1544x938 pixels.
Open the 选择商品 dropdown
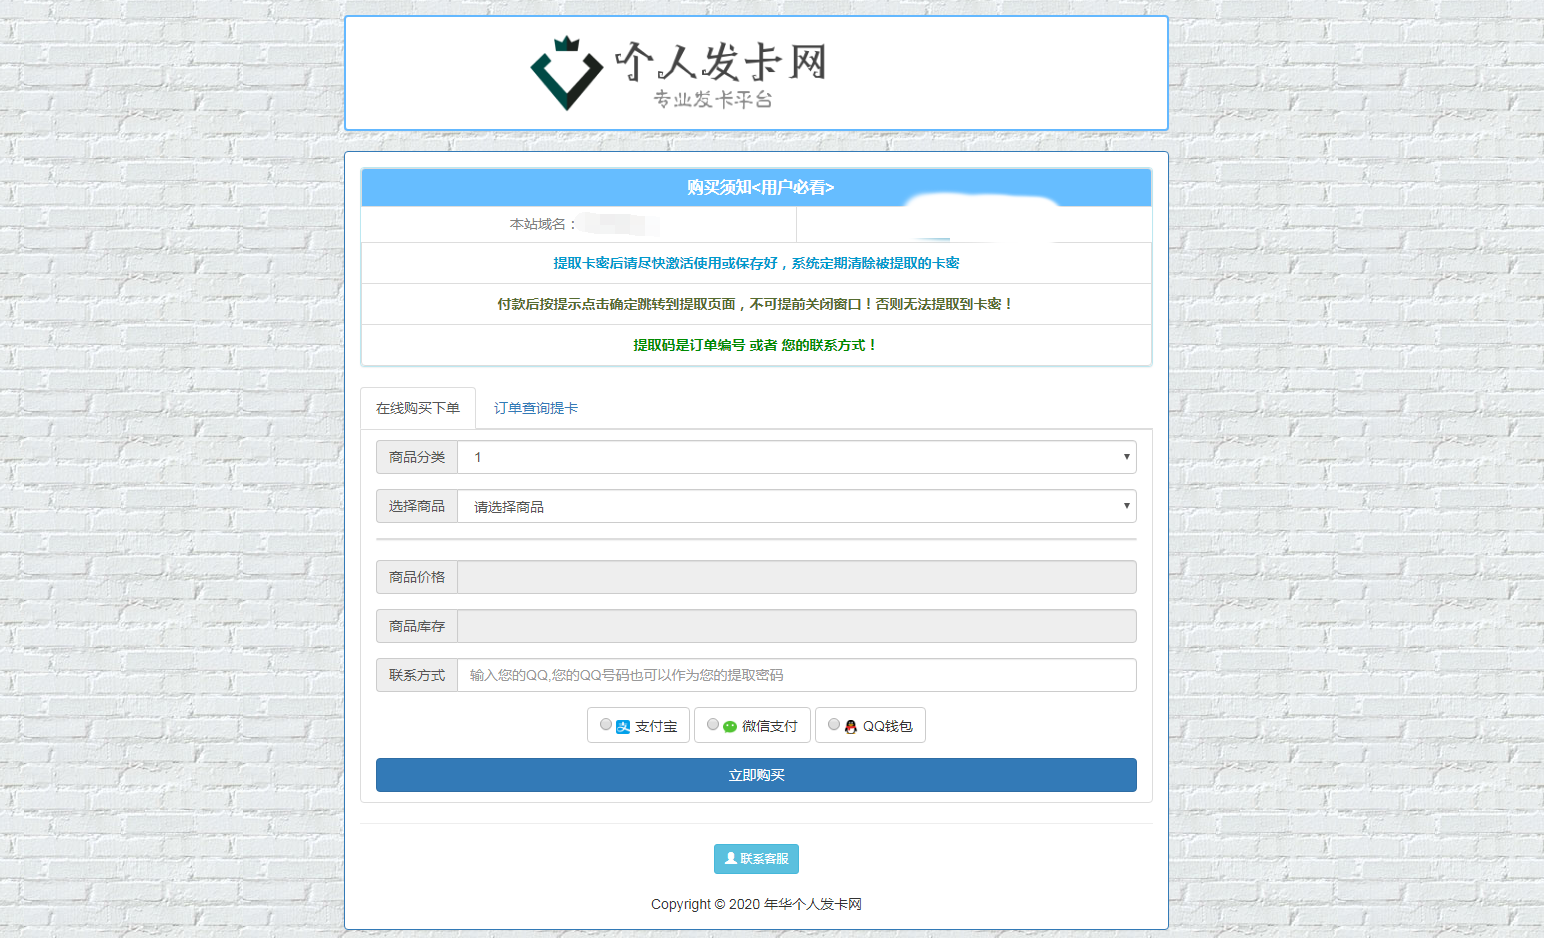[797, 506]
